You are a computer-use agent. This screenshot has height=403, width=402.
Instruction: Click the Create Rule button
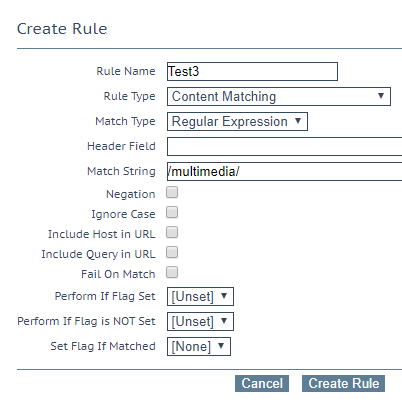click(x=343, y=383)
